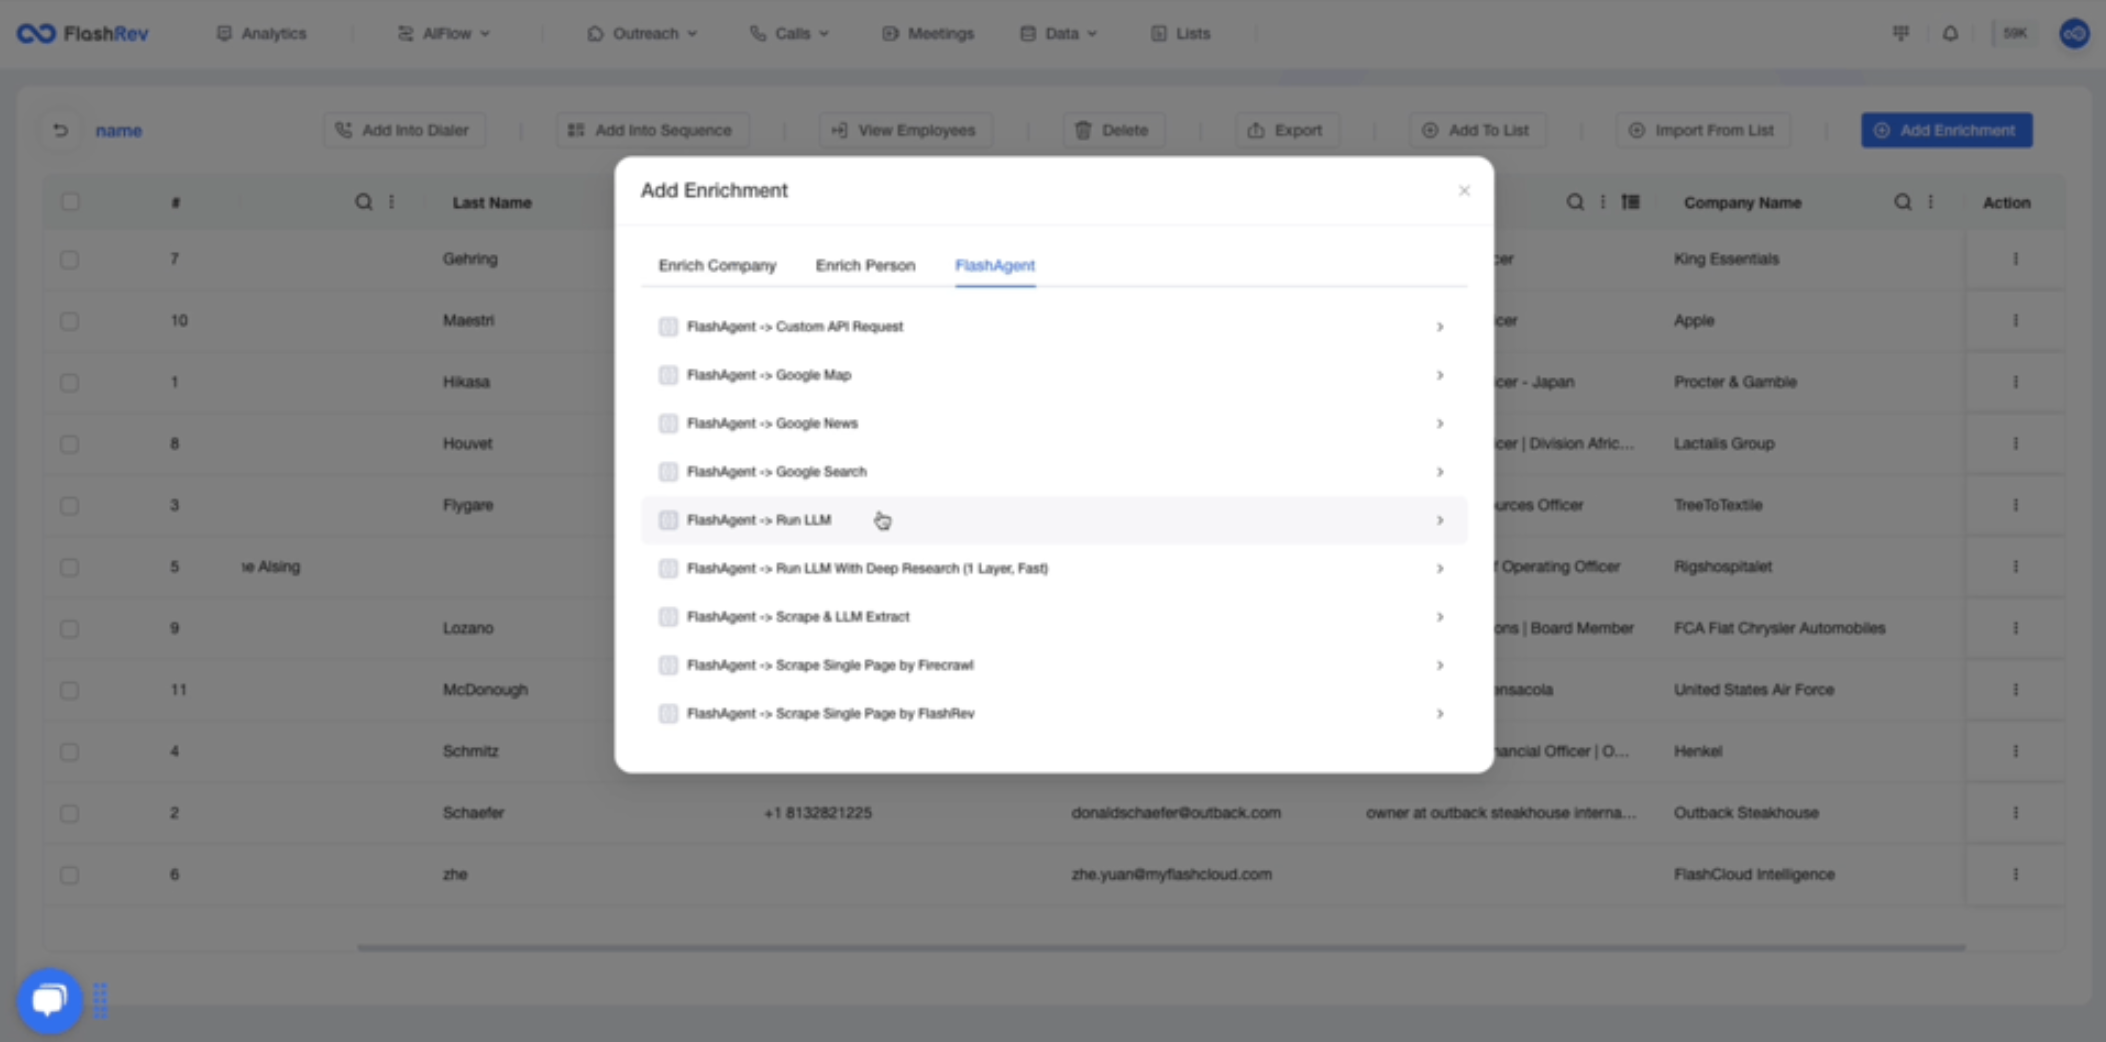
Task: Close the Add Enrichment dialog
Action: pos(1464,190)
